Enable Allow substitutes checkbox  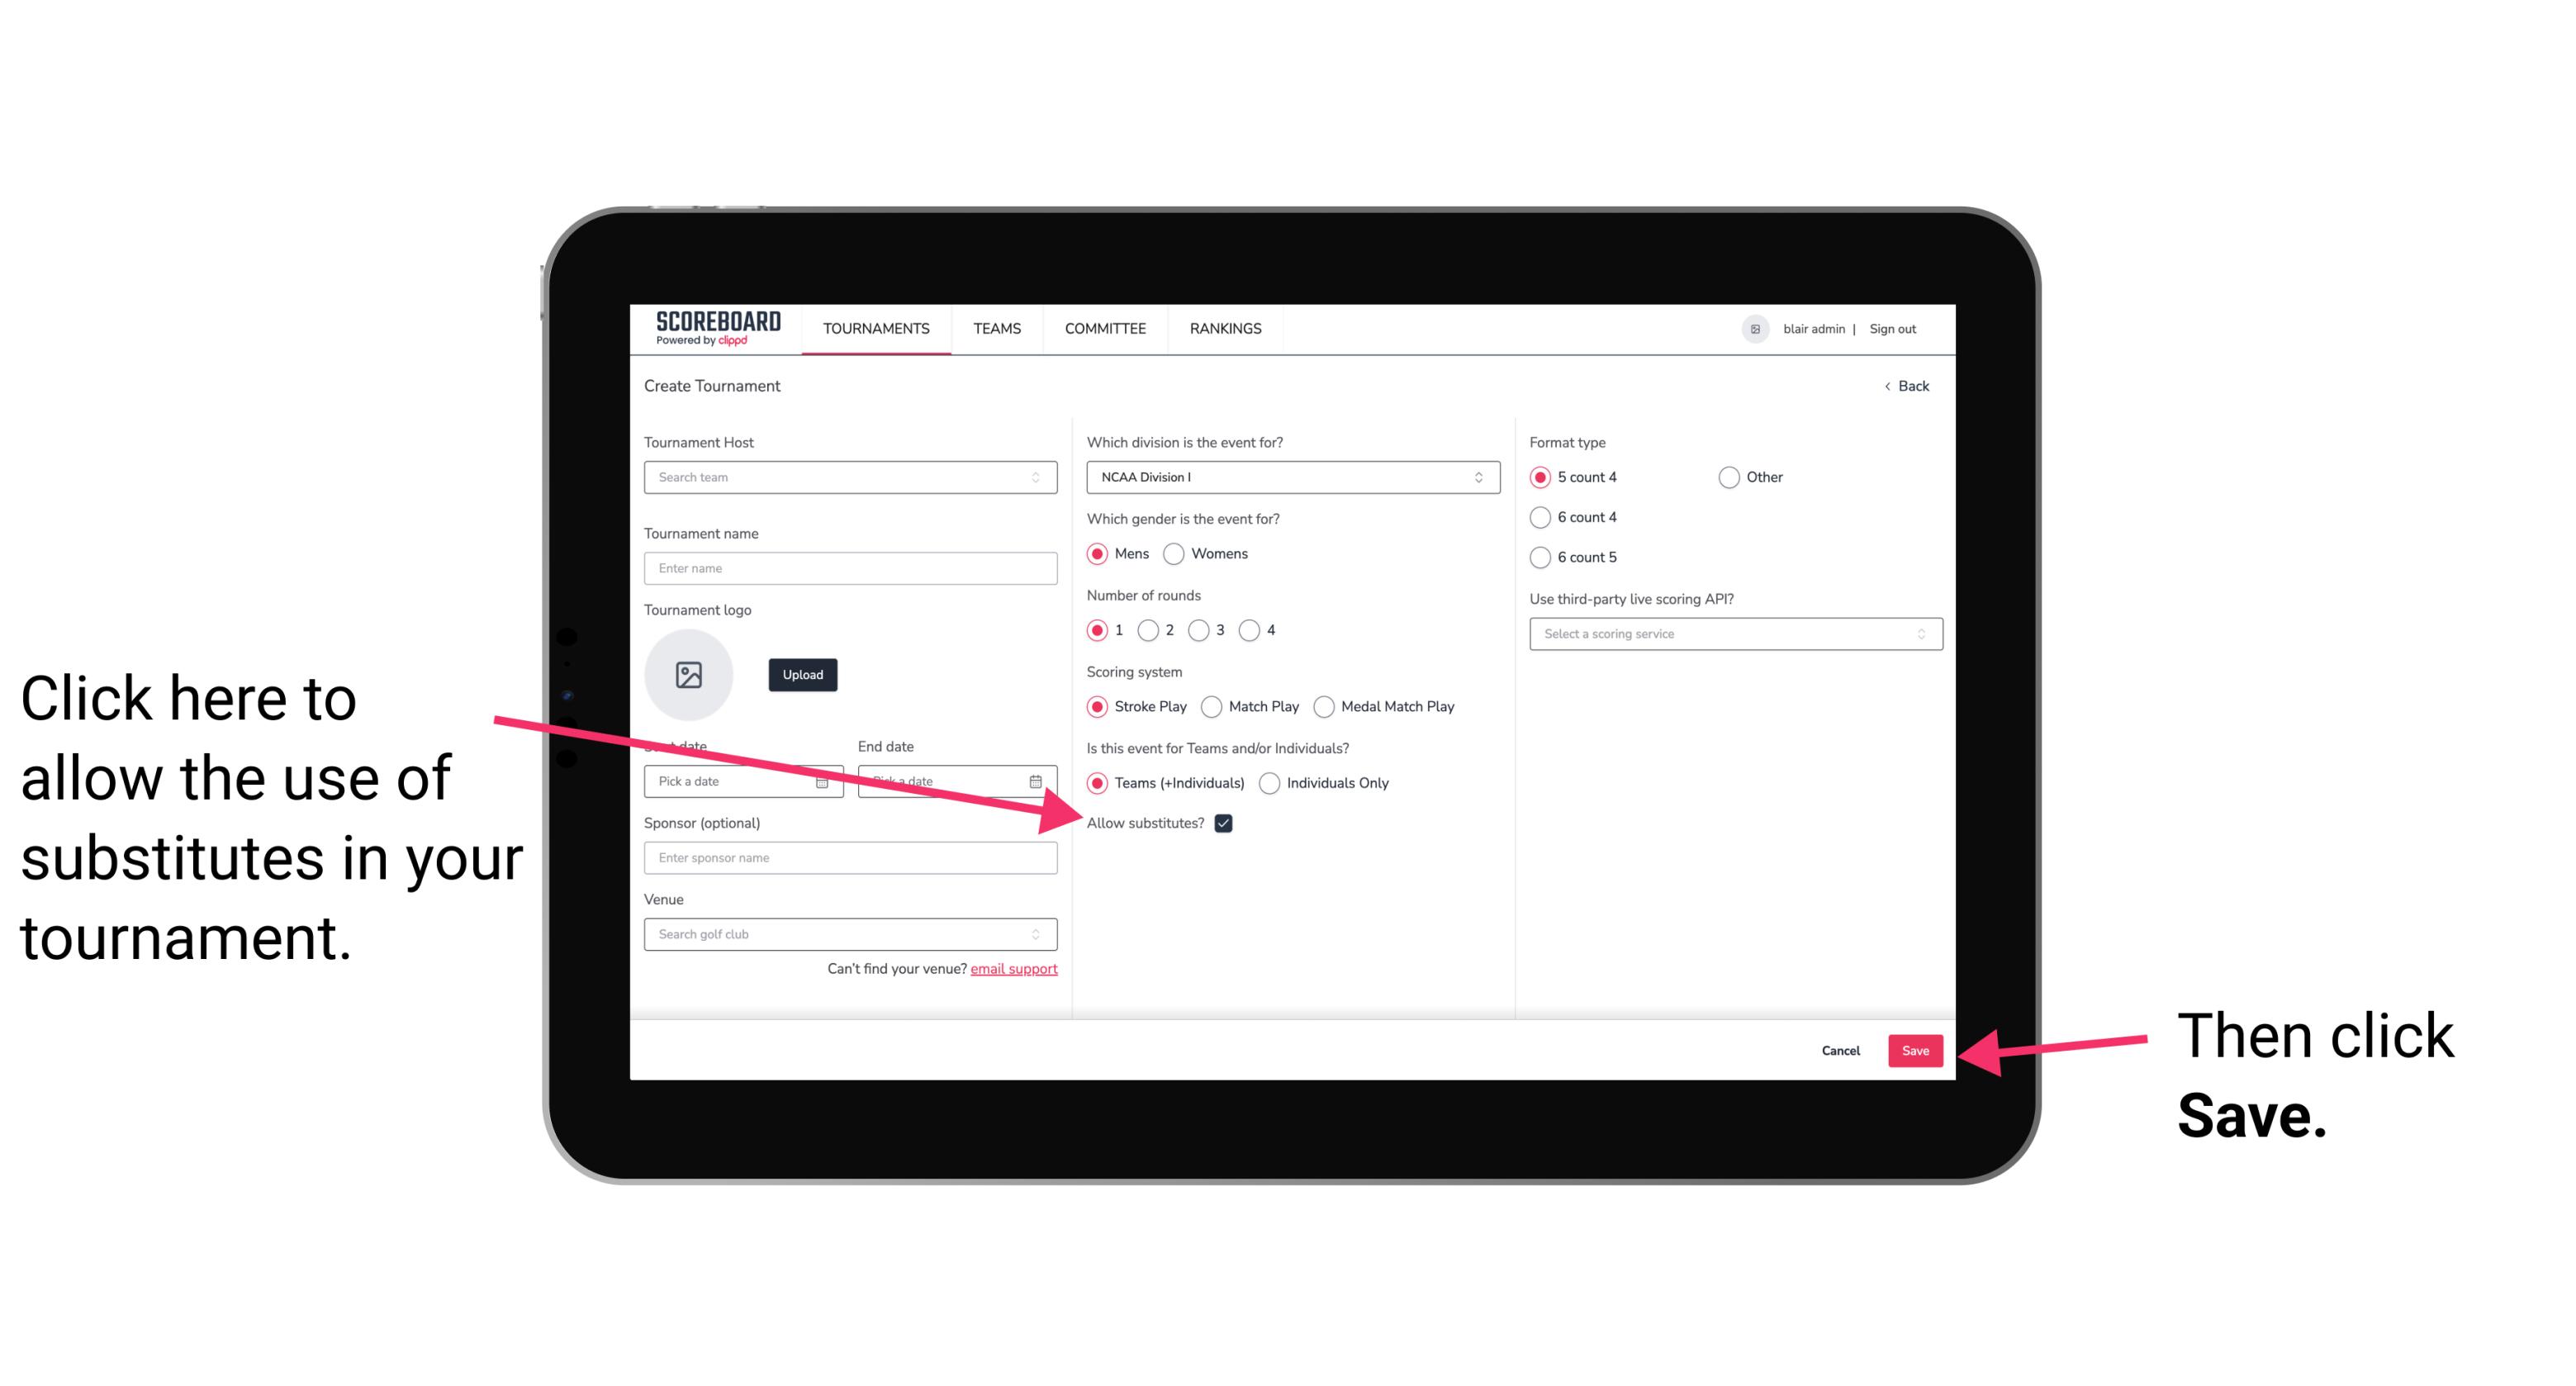(x=1226, y=823)
